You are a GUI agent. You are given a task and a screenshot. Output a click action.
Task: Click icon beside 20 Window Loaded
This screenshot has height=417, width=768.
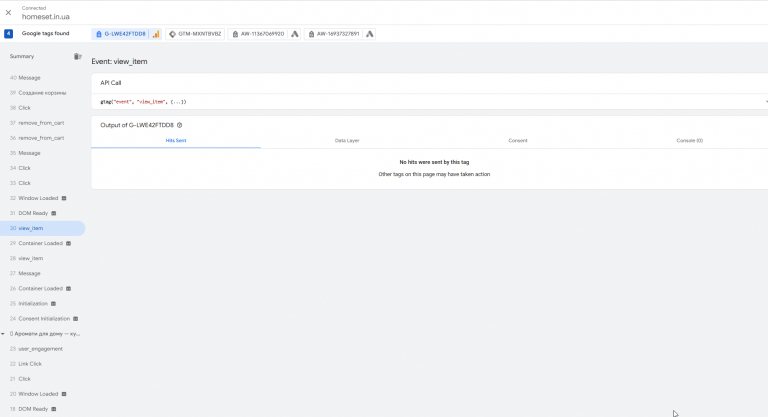click(x=64, y=394)
